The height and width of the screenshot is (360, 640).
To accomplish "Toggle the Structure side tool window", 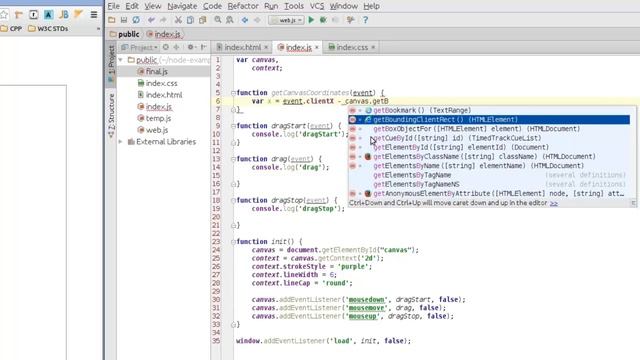I will point(111,116).
